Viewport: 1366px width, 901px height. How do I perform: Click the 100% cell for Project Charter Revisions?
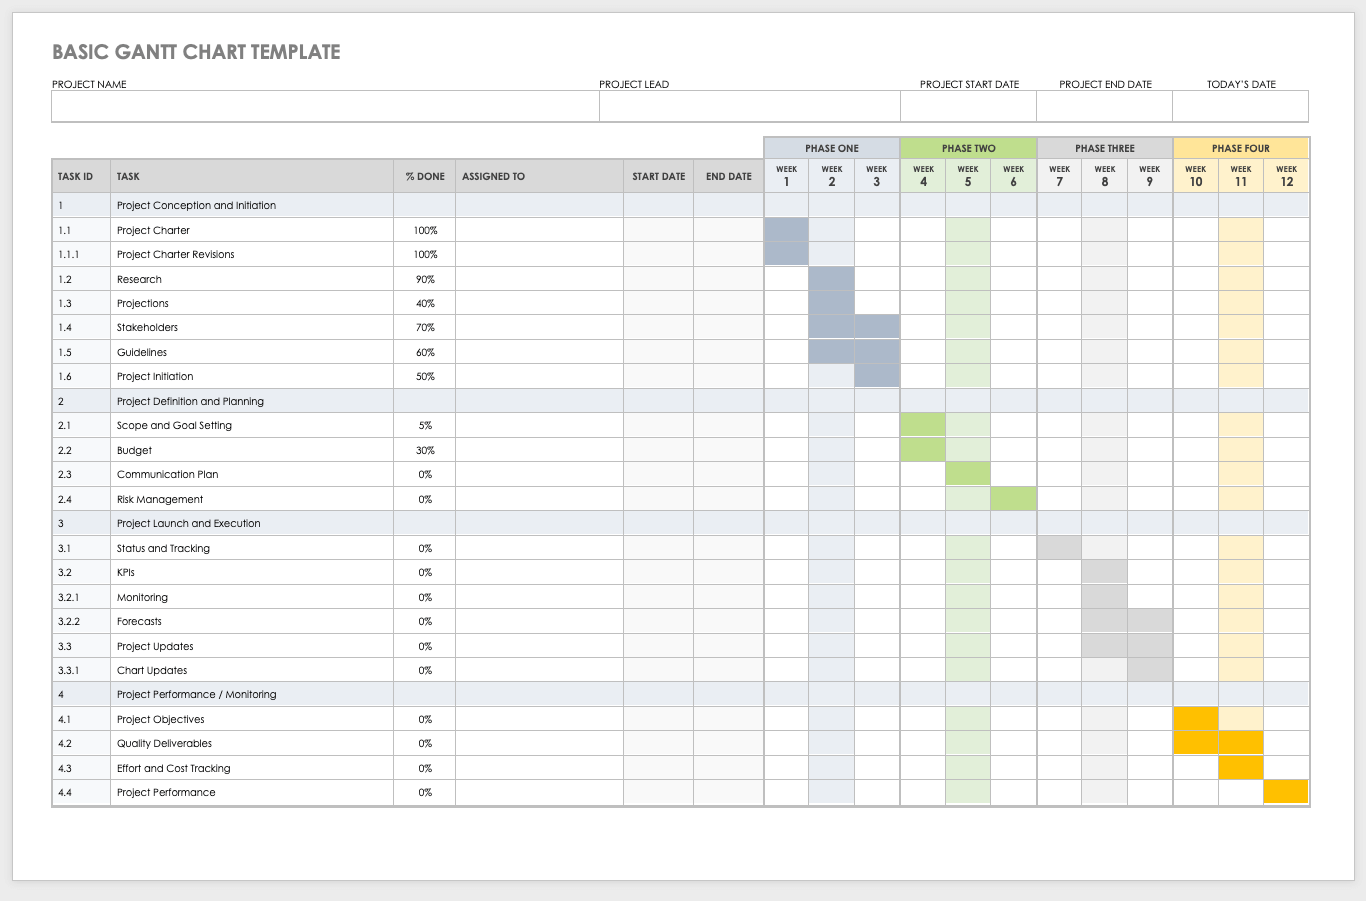(x=424, y=254)
